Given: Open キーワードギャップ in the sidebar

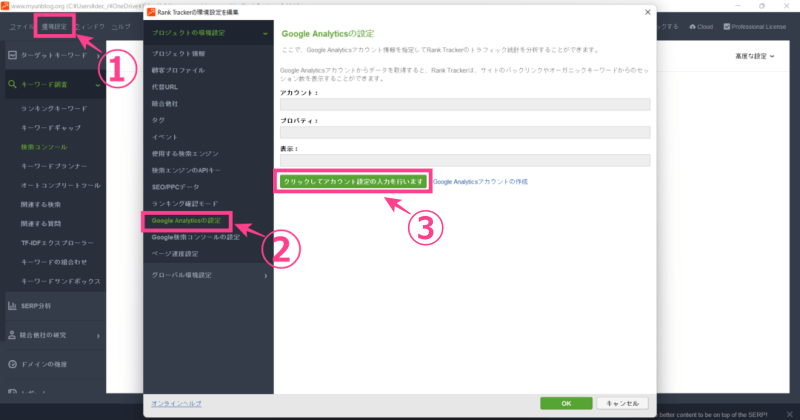Looking at the screenshot, I should point(51,128).
